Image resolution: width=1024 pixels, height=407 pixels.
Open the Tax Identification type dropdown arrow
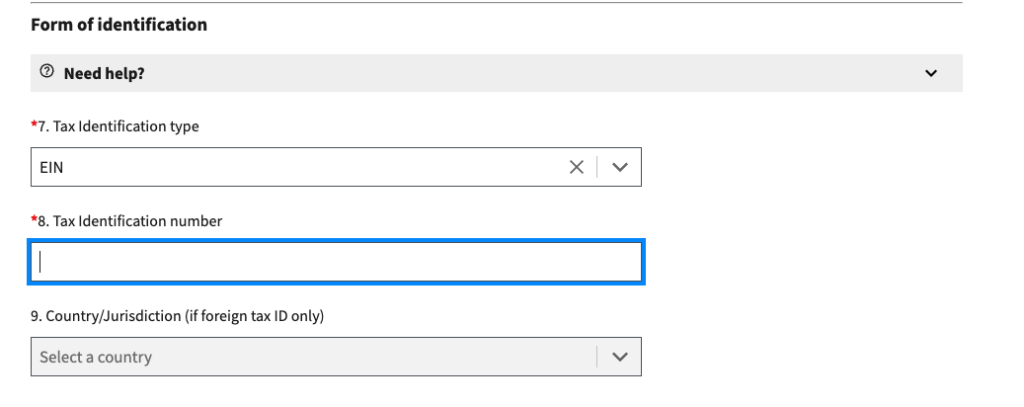tap(618, 167)
